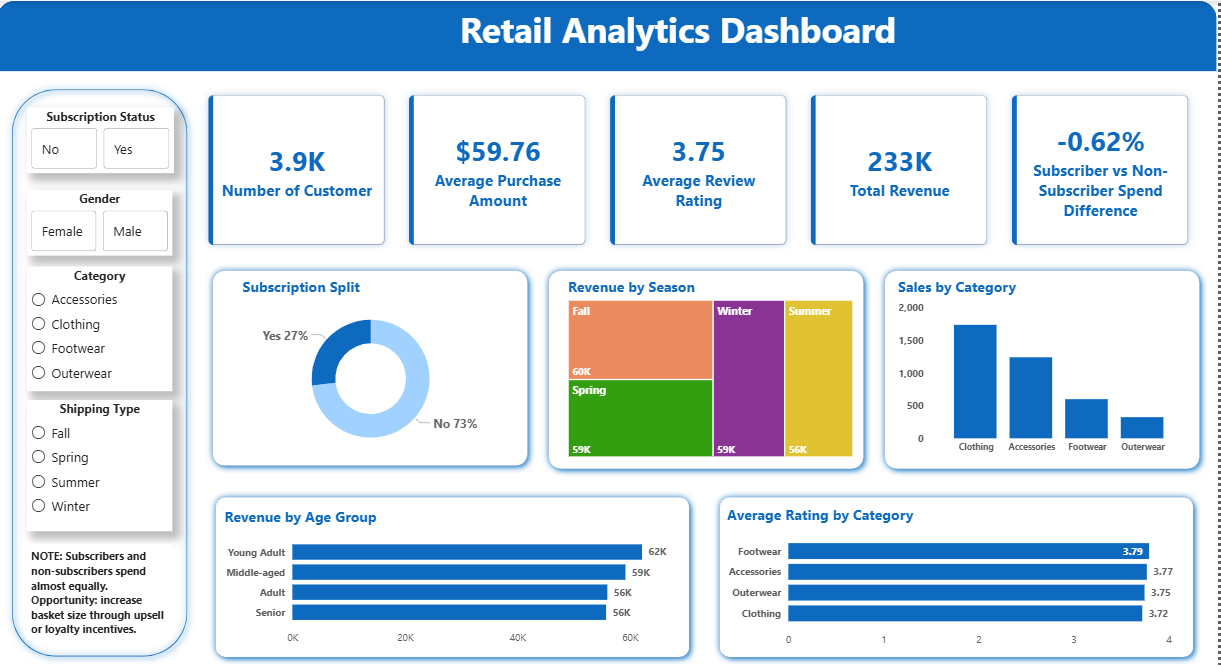Click the 62K Young Adult data label
Viewport: 1221px width, 667px height.
(x=657, y=552)
